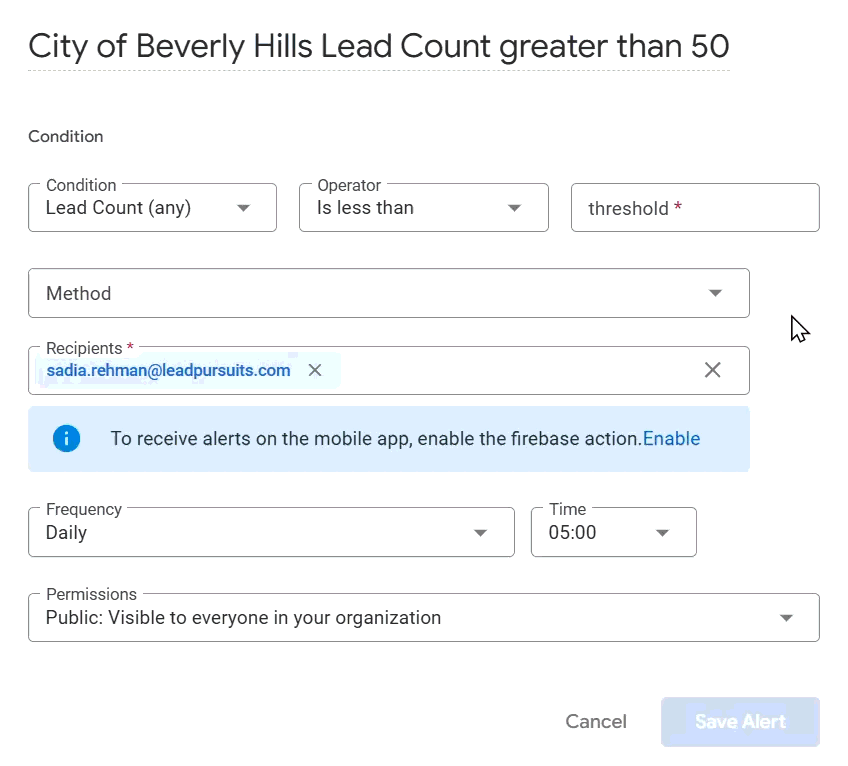Click the Cancel button
Image resolution: width=848 pixels, height=766 pixels.
[x=596, y=722]
